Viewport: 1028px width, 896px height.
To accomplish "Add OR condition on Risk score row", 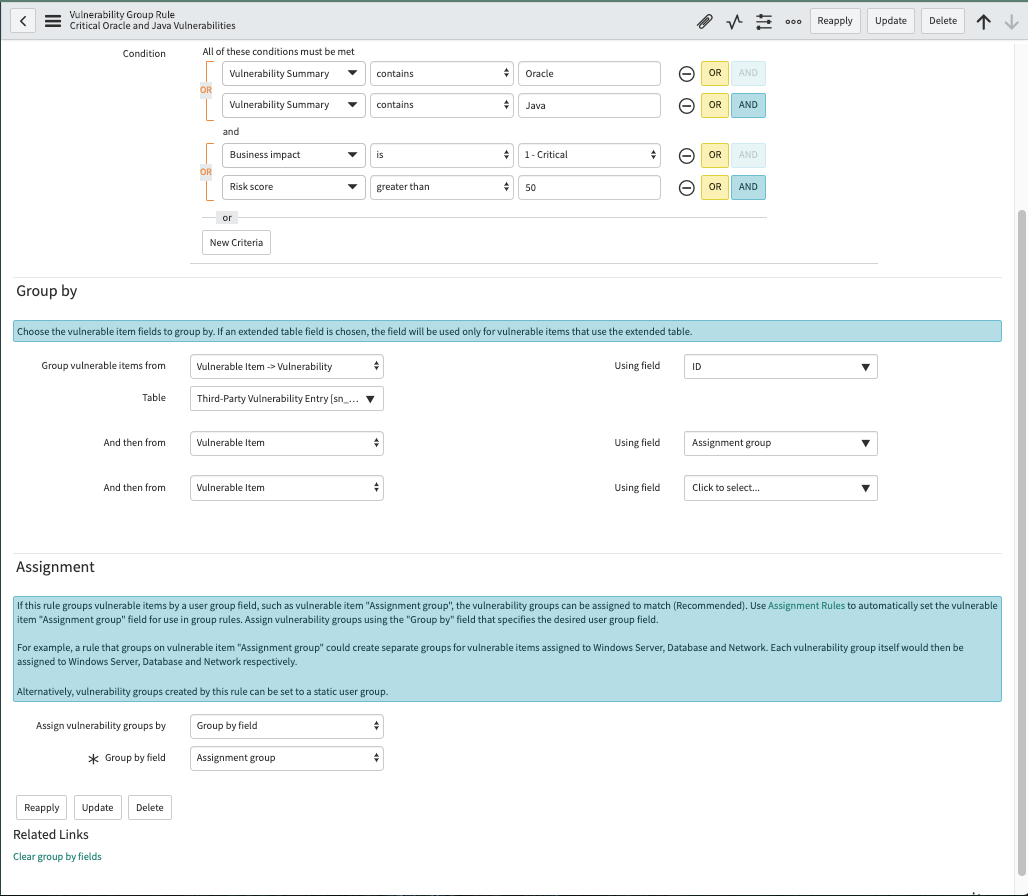I will click(715, 187).
